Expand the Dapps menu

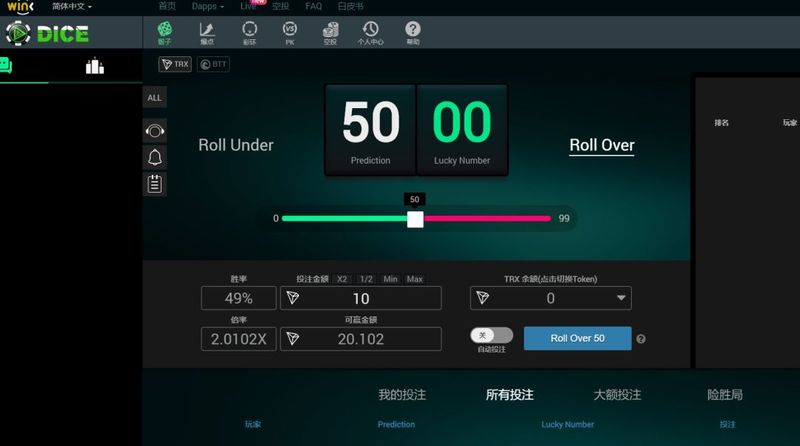(x=208, y=7)
